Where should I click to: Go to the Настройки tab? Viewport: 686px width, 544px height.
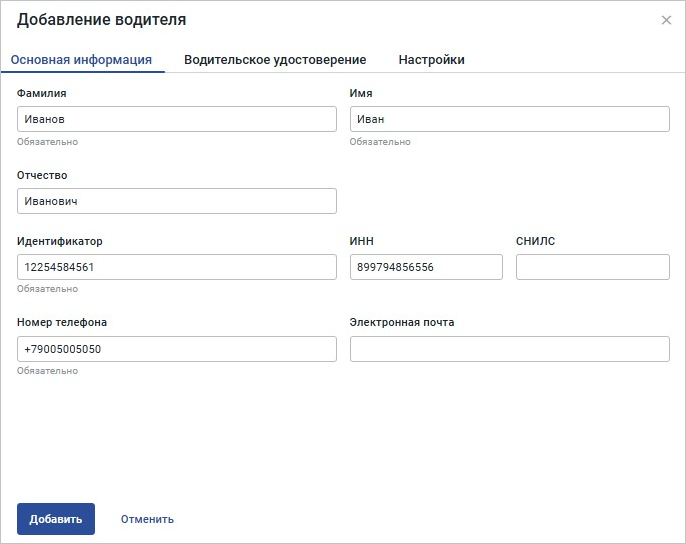pos(431,60)
